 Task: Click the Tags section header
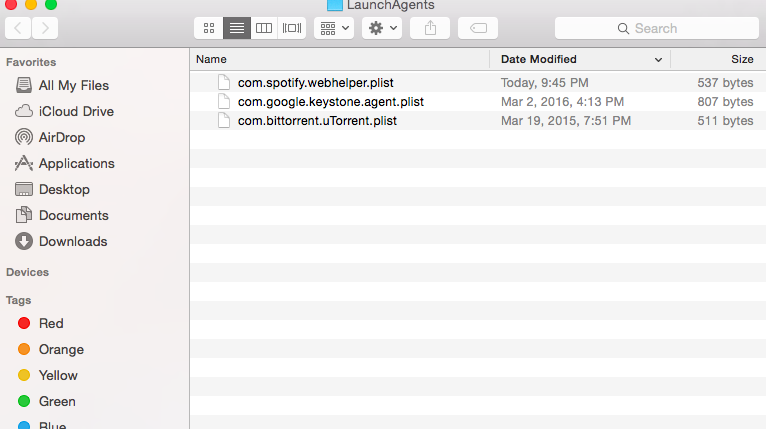[19, 300]
